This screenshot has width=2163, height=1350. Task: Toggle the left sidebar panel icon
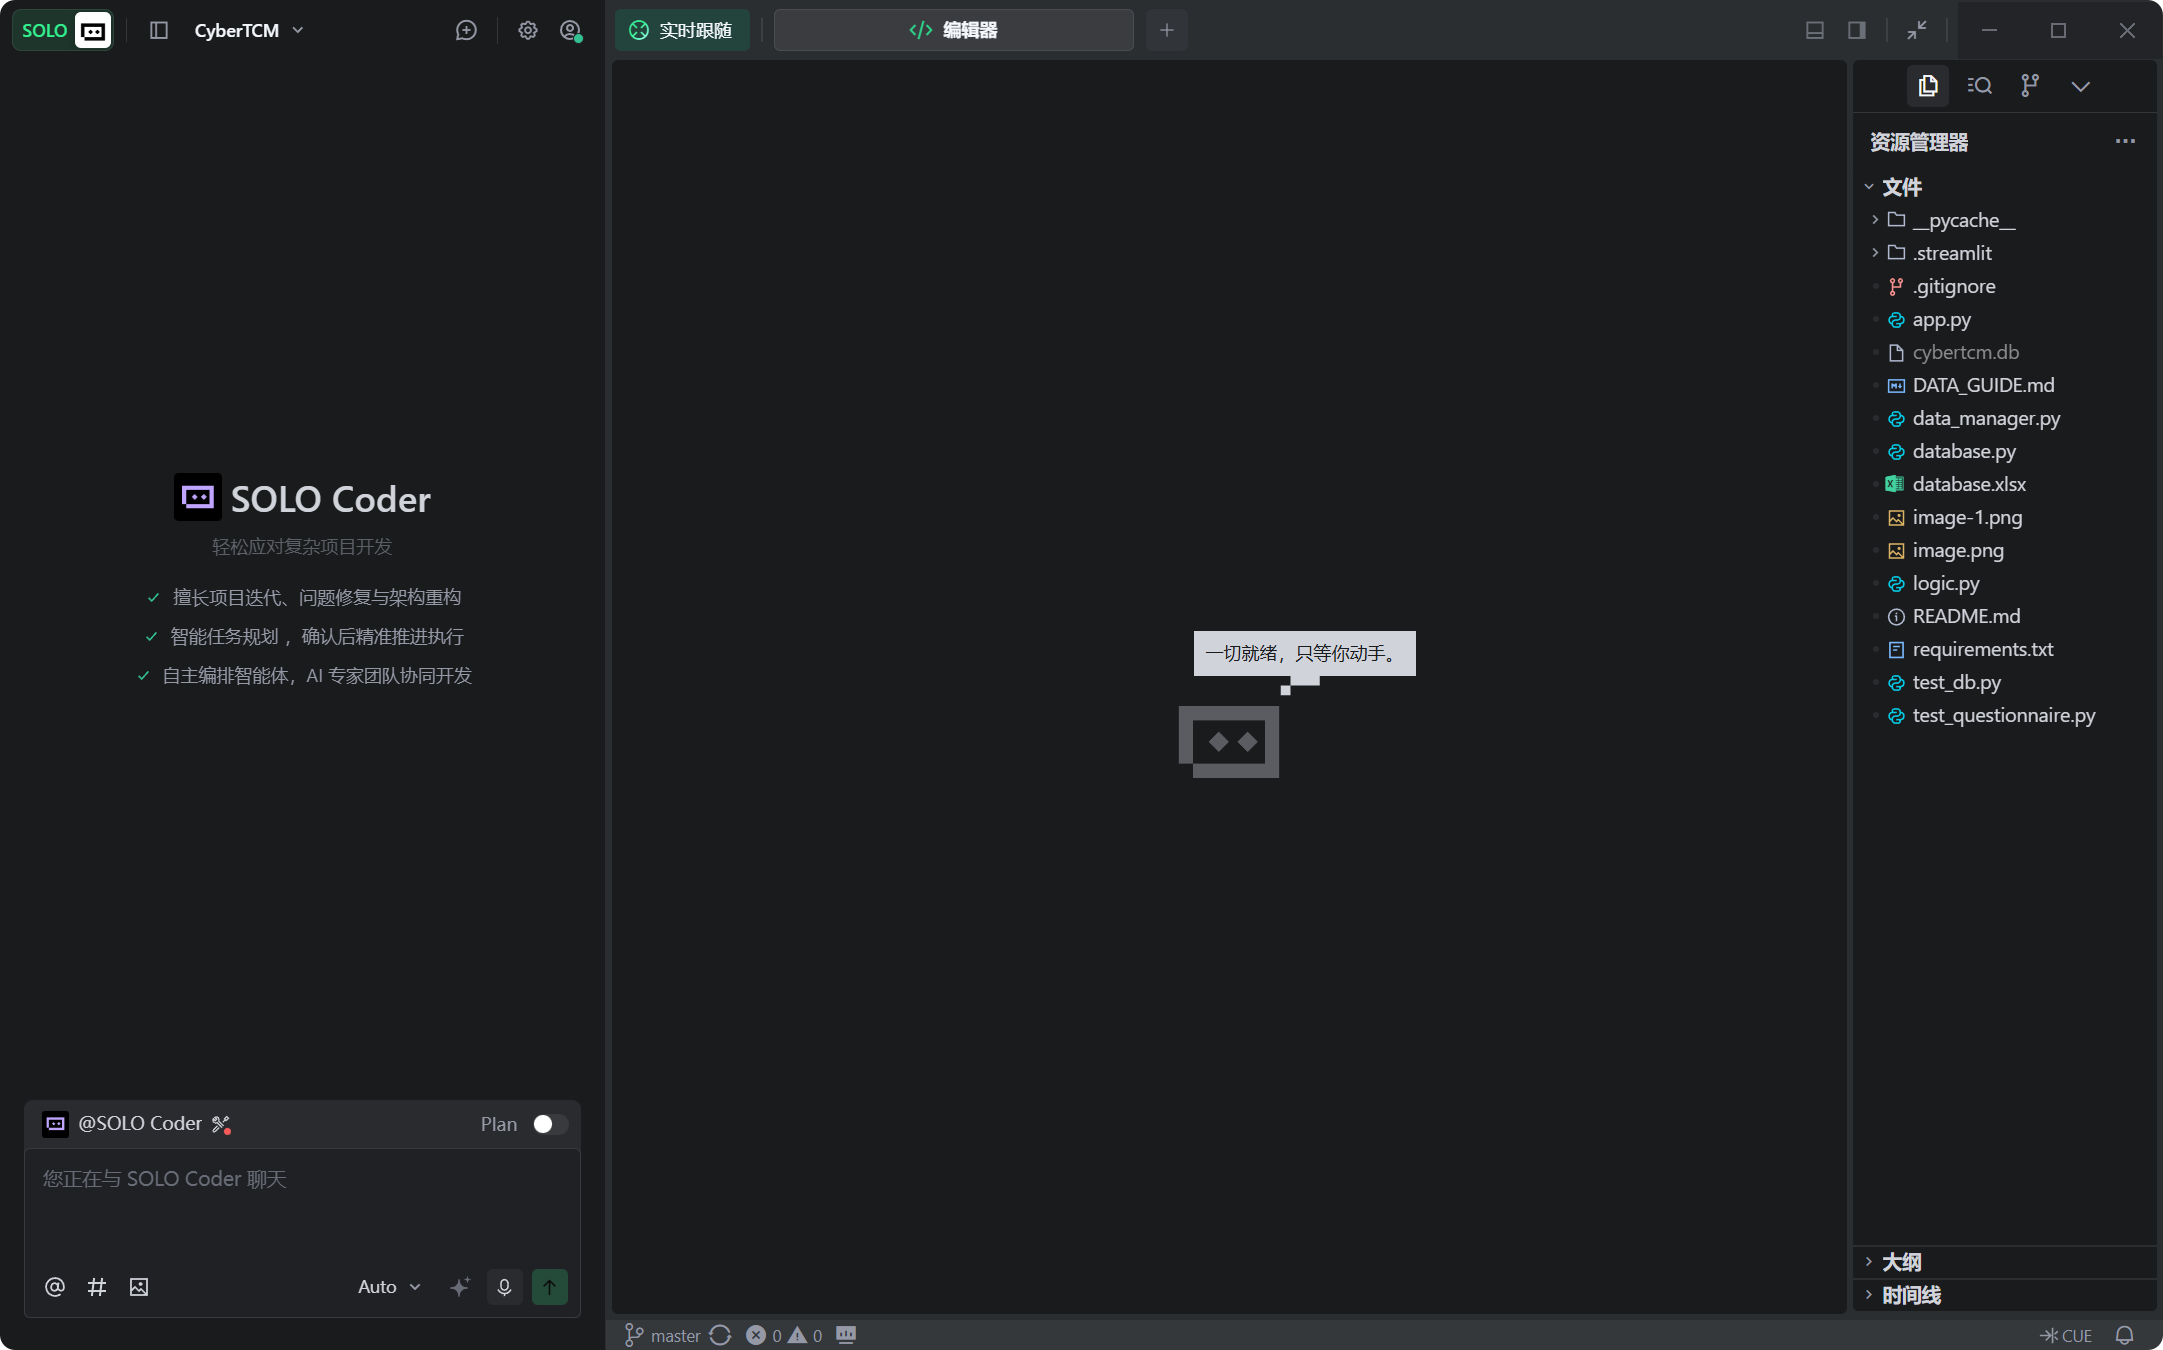159,30
